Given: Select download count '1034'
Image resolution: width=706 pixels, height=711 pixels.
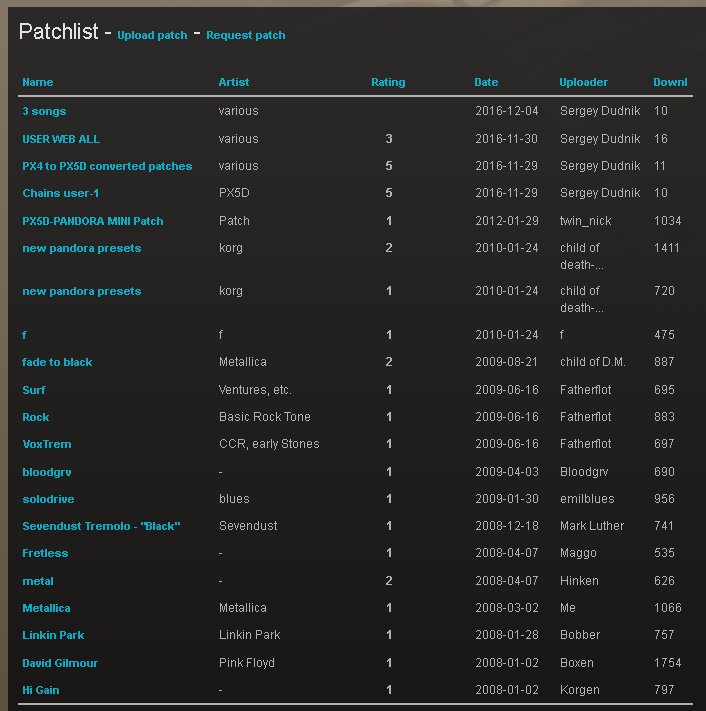Looking at the screenshot, I should coord(667,221).
